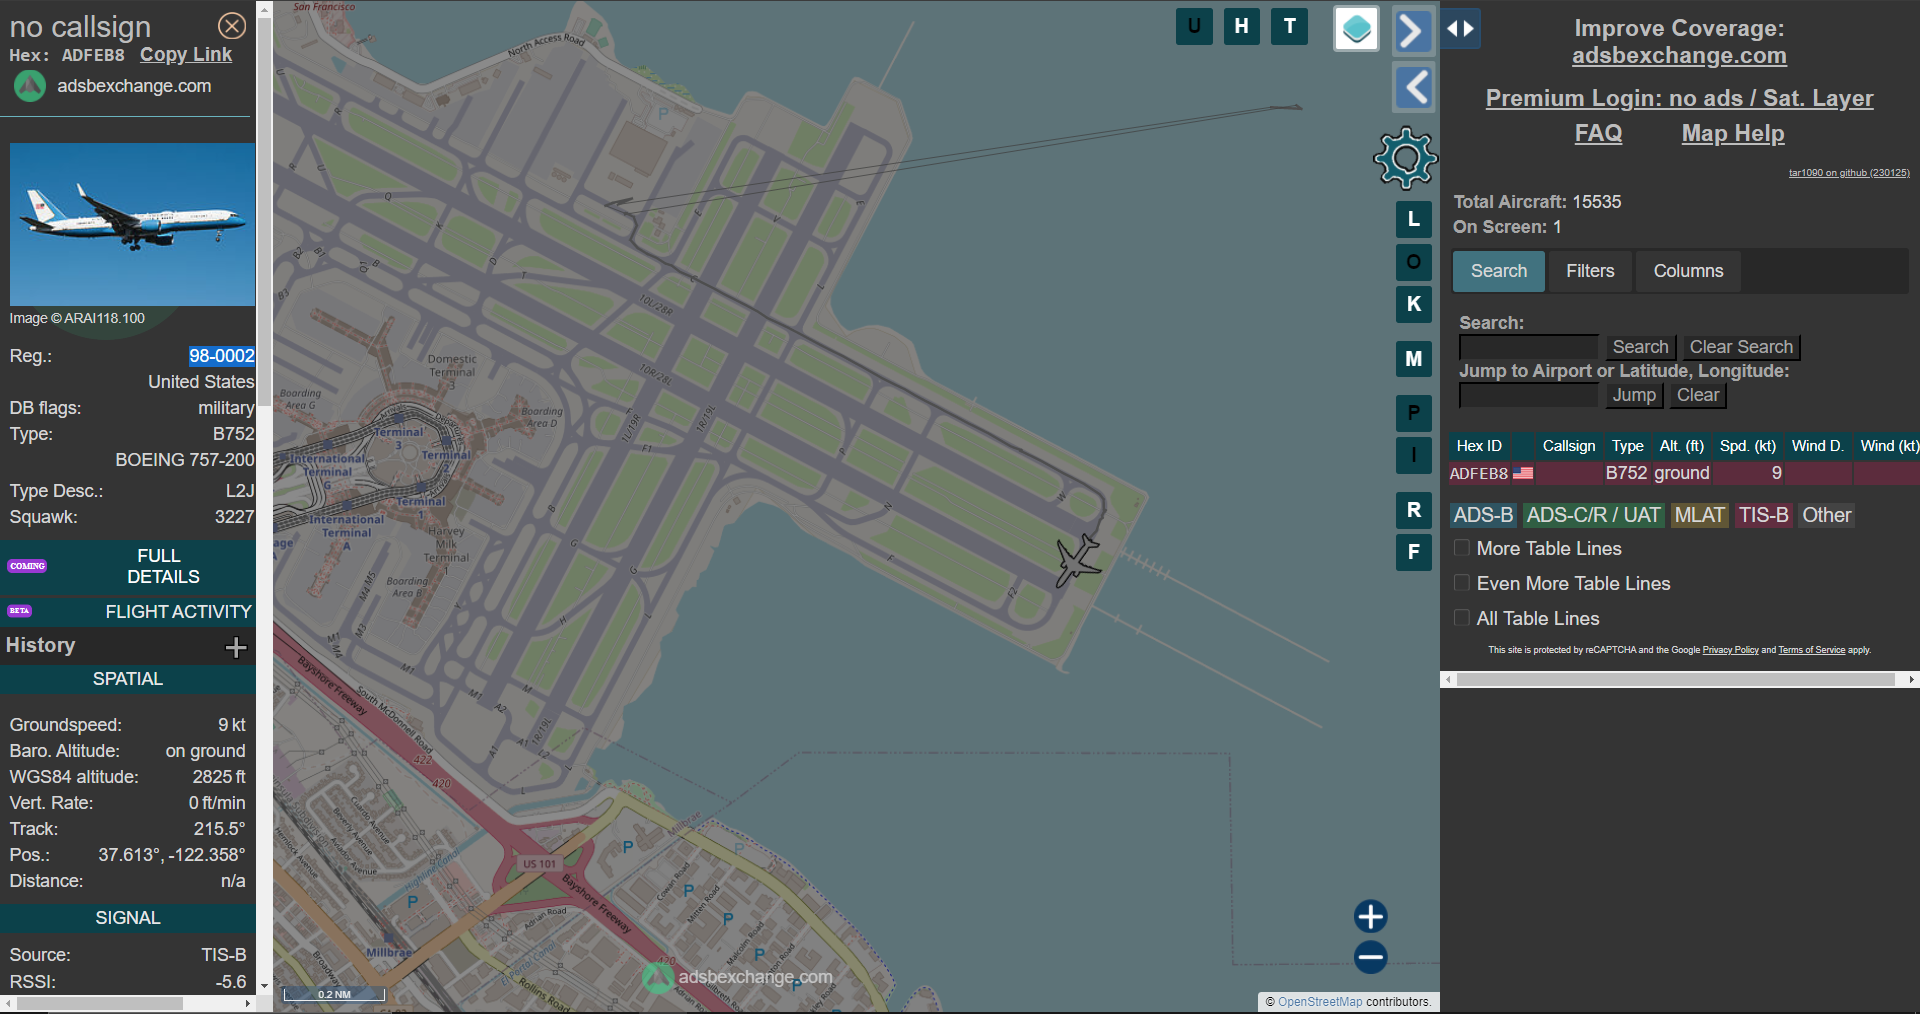Open map settings gear icon
This screenshot has height=1014, width=1920.
click(x=1405, y=158)
